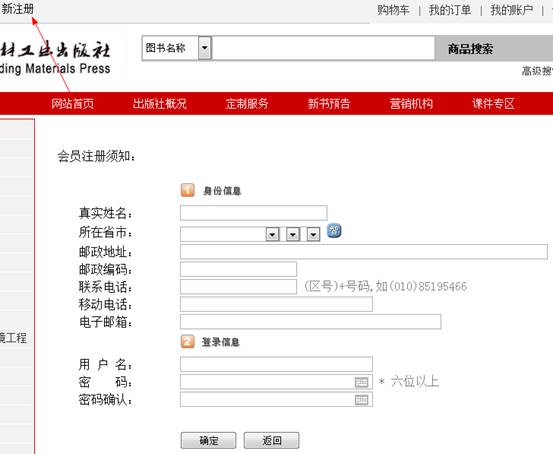The width and height of the screenshot is (553, 454).
Task: Click the 电子邮箱 input field
Action: click(x=310, y=322)
